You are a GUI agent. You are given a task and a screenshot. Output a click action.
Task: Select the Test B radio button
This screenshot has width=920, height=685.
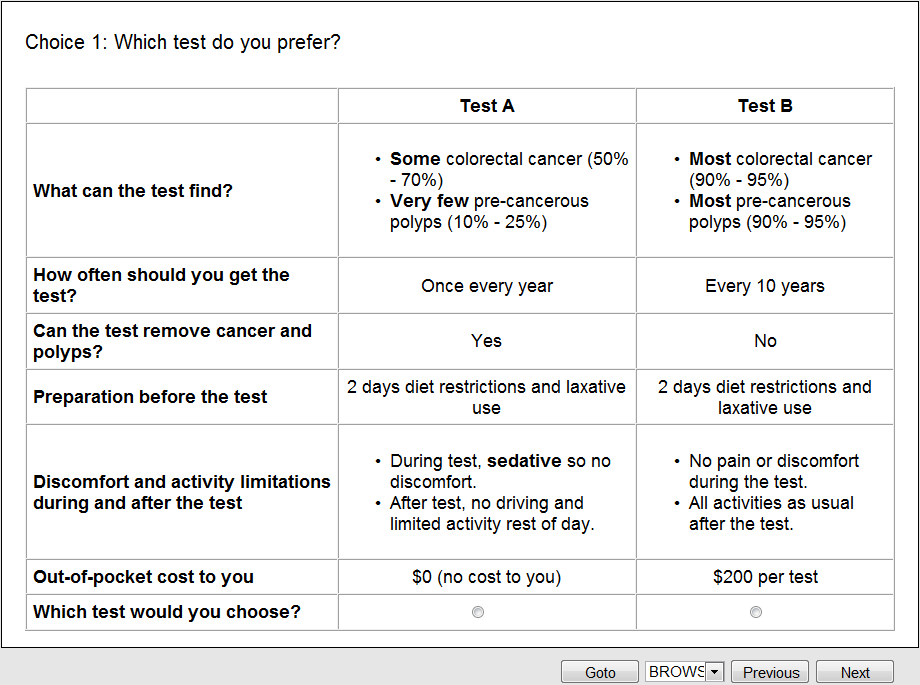point(756,612)
